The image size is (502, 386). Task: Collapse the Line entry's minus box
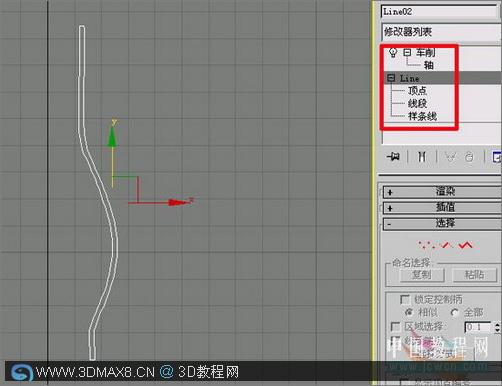pyautogui.click(x=391, y=78)
